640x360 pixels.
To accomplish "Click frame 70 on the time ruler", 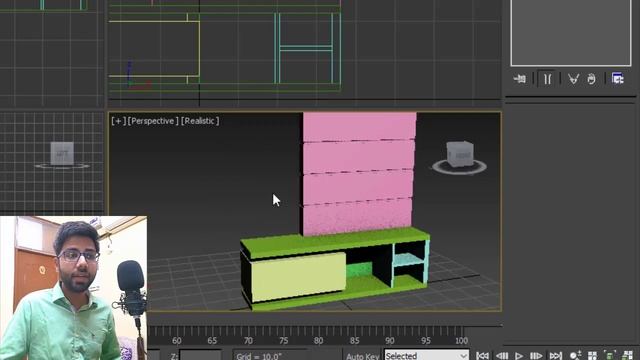I will (248, 340).
